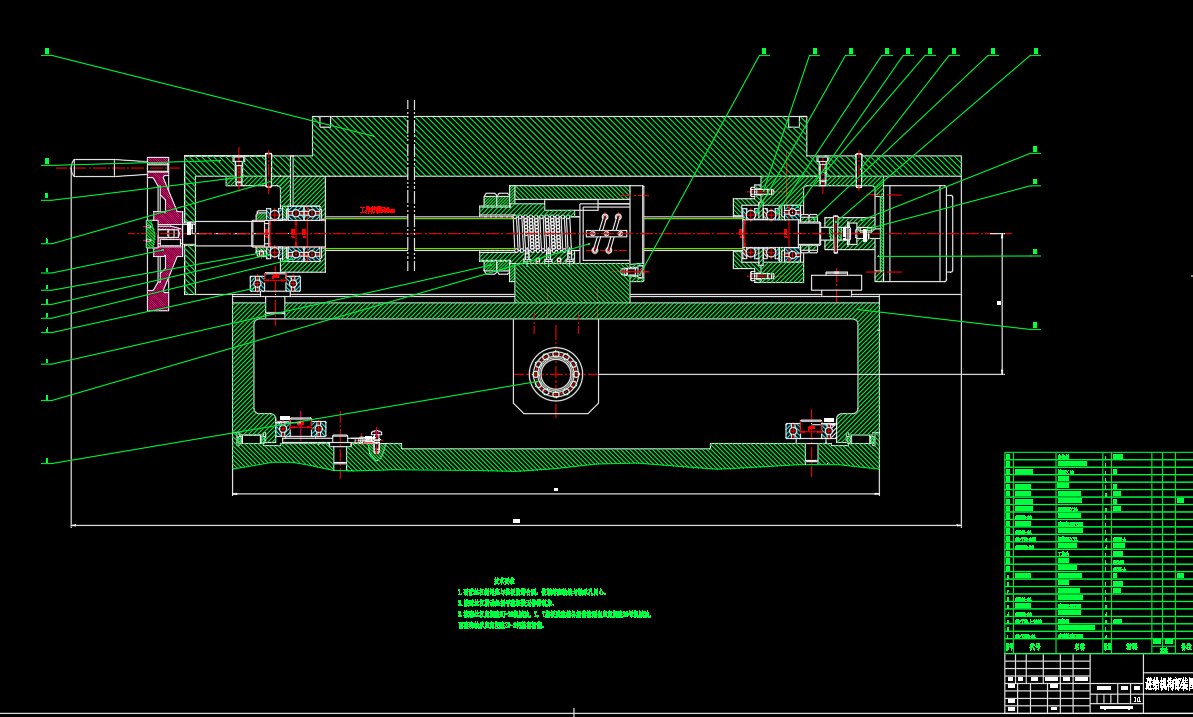Click the parts list header row
The image size is (1193, 717).
click(1098, 647)
